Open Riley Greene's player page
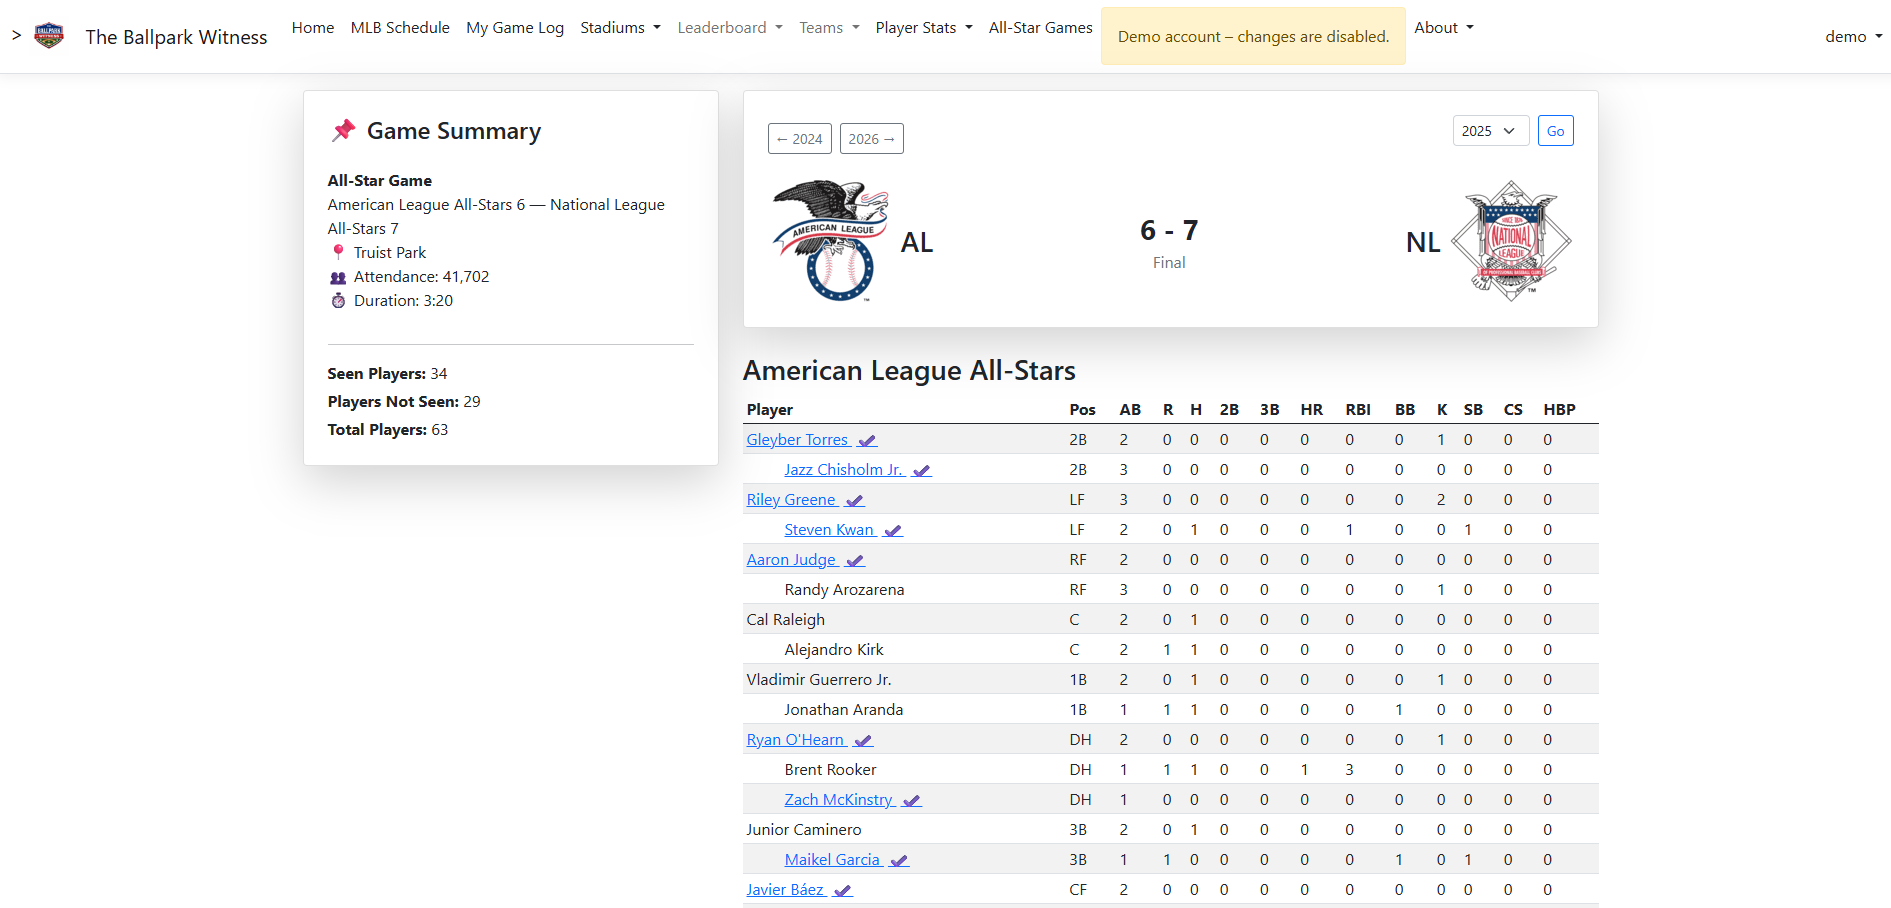 pos(791,500)
